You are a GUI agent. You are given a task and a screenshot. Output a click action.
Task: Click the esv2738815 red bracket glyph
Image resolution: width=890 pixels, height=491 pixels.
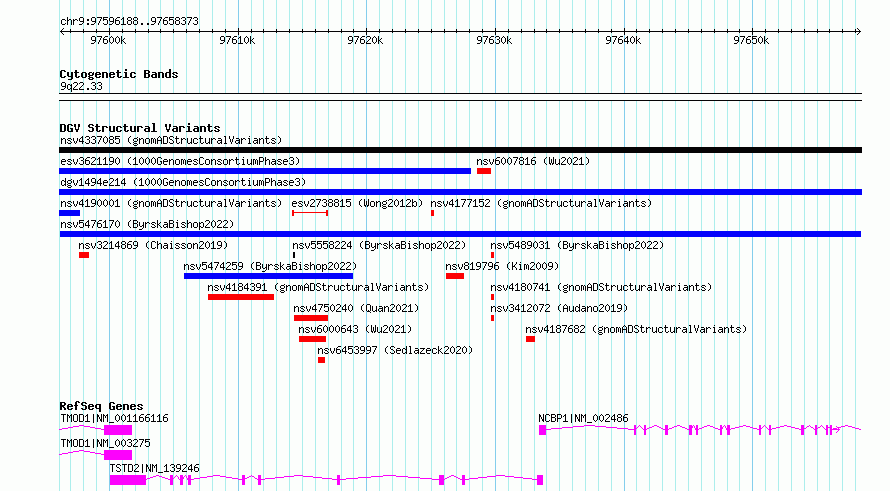point(310,213)
